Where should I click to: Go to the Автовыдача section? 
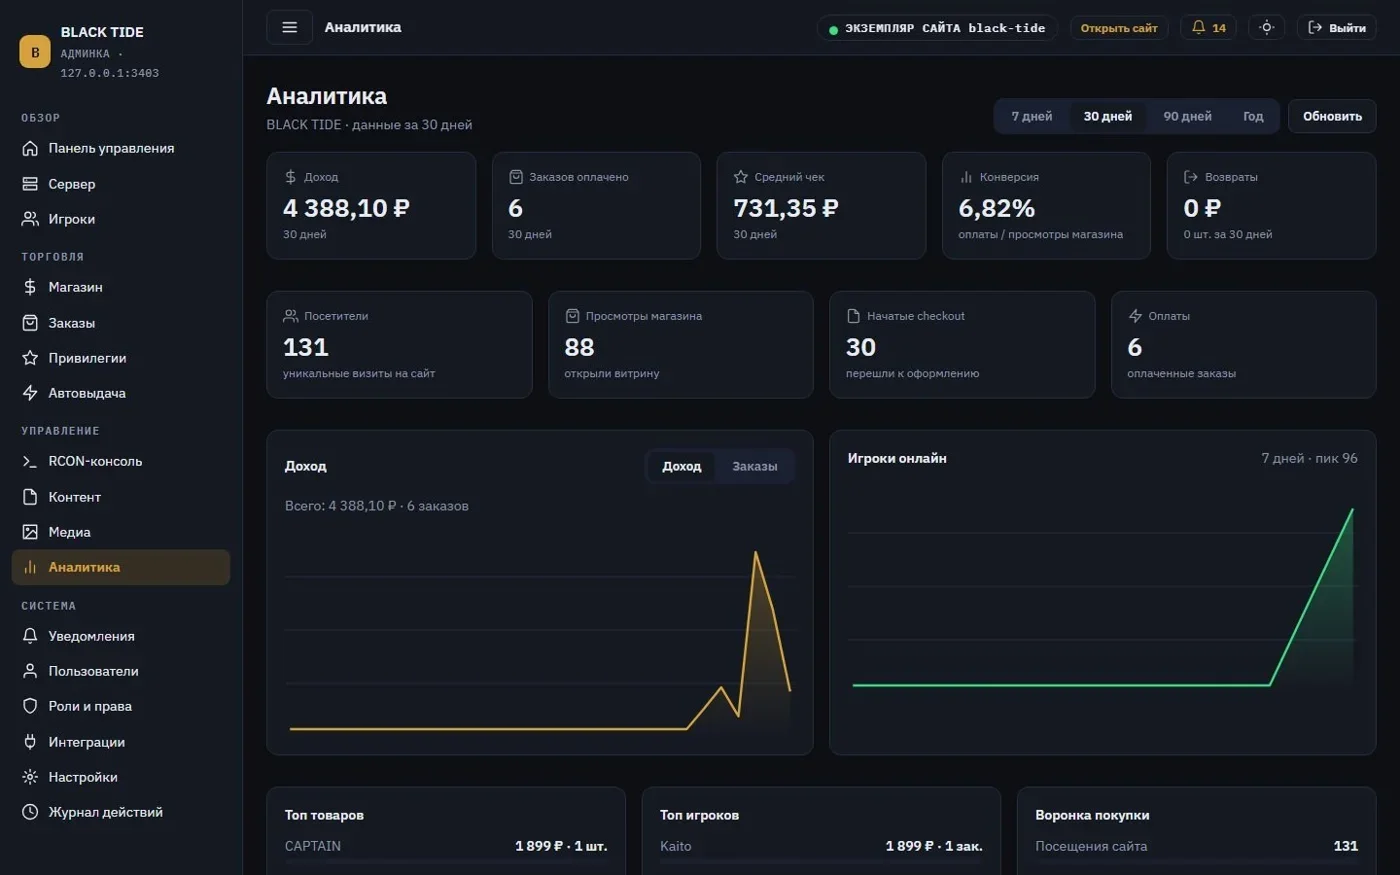click(x=121, y=393)
